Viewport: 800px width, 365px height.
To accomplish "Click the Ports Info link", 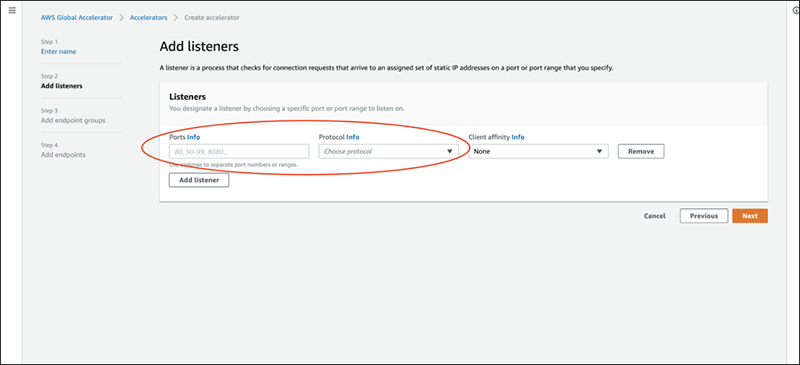I will point(193,137).
